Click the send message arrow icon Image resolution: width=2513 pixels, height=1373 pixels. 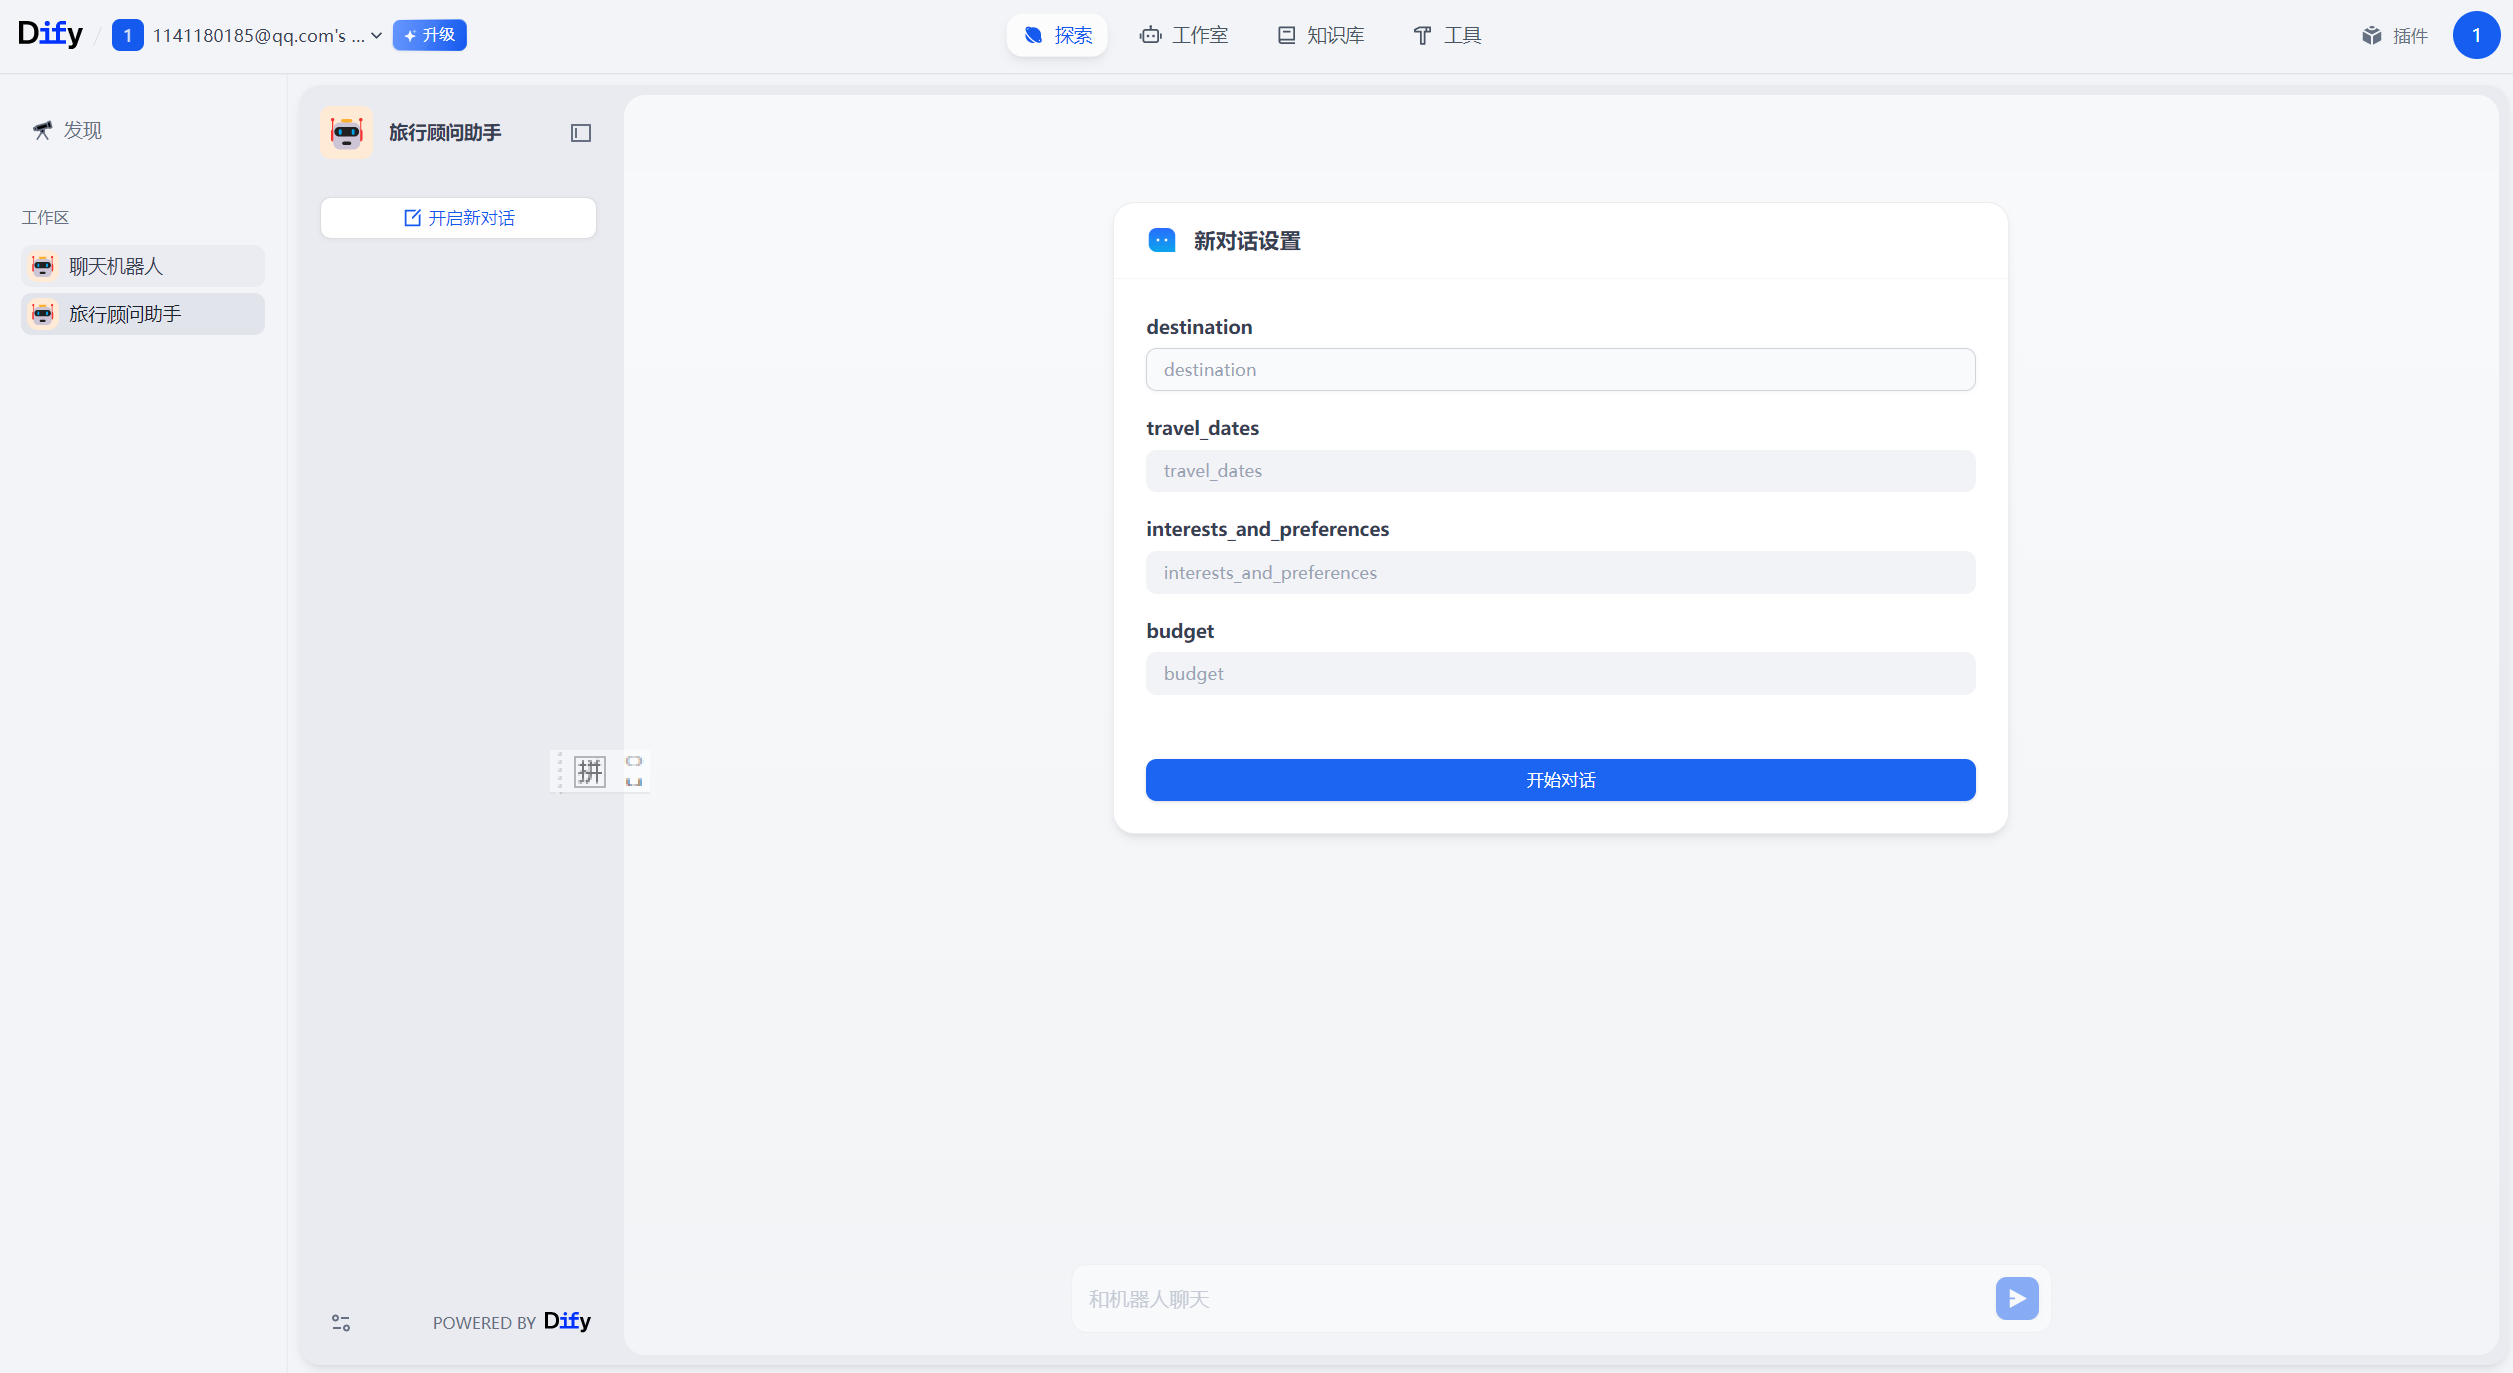point(2016,1298)
